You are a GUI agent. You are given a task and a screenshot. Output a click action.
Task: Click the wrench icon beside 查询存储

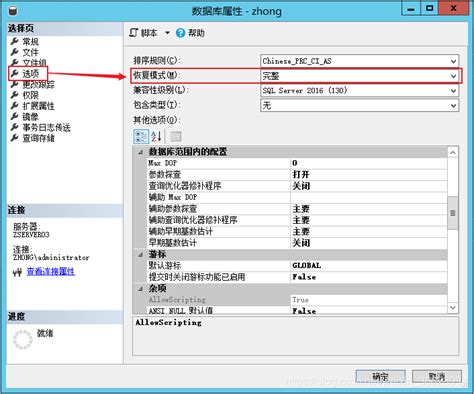click(x=14, y=138)
